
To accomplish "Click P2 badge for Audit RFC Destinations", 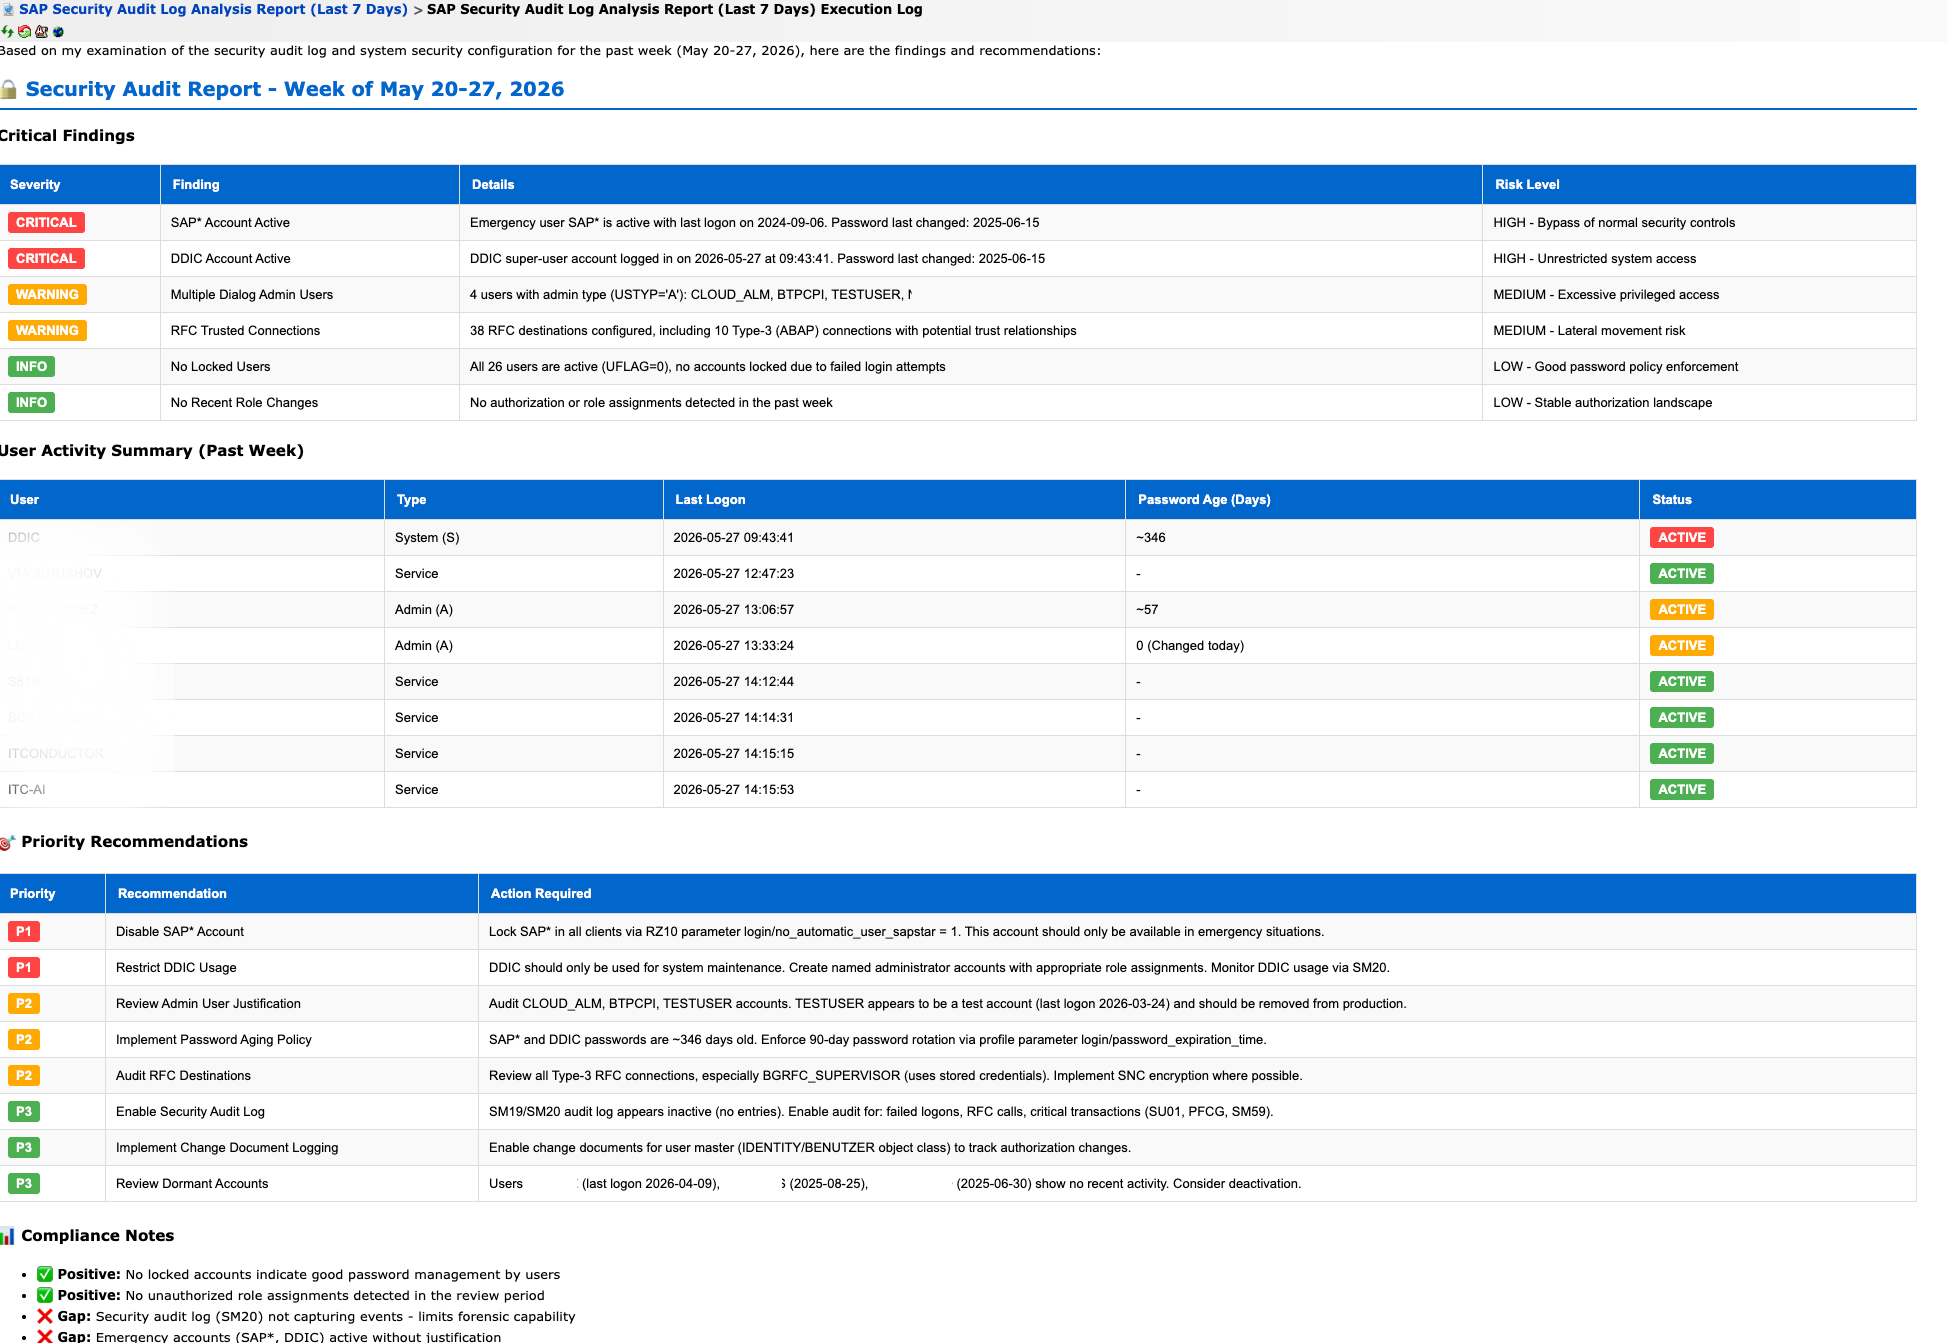I will [24, 1076].
